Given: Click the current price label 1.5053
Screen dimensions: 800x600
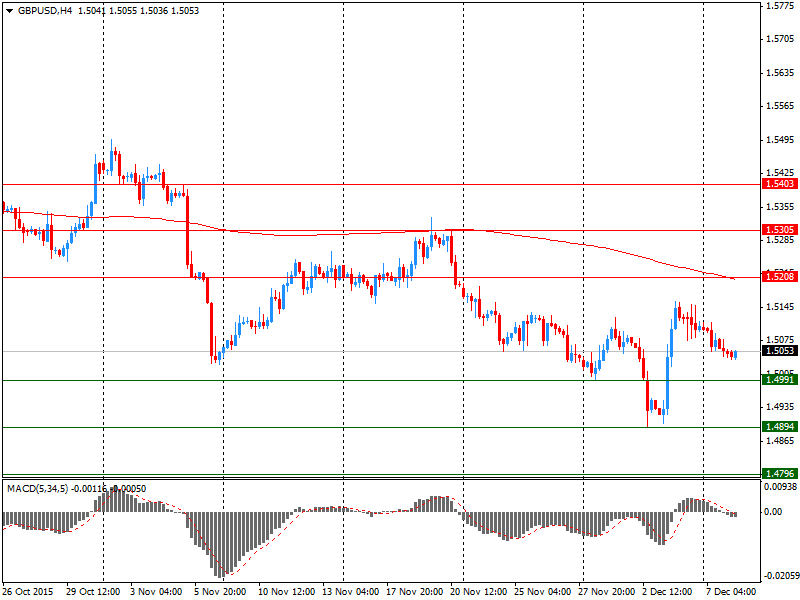Looking at the screenshot, I should (x=779, y=351).
